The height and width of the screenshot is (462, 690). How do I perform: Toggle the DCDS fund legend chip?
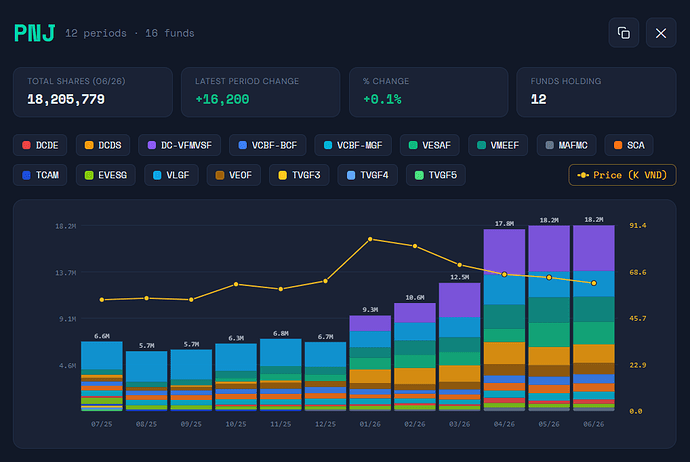coord(103,145)
